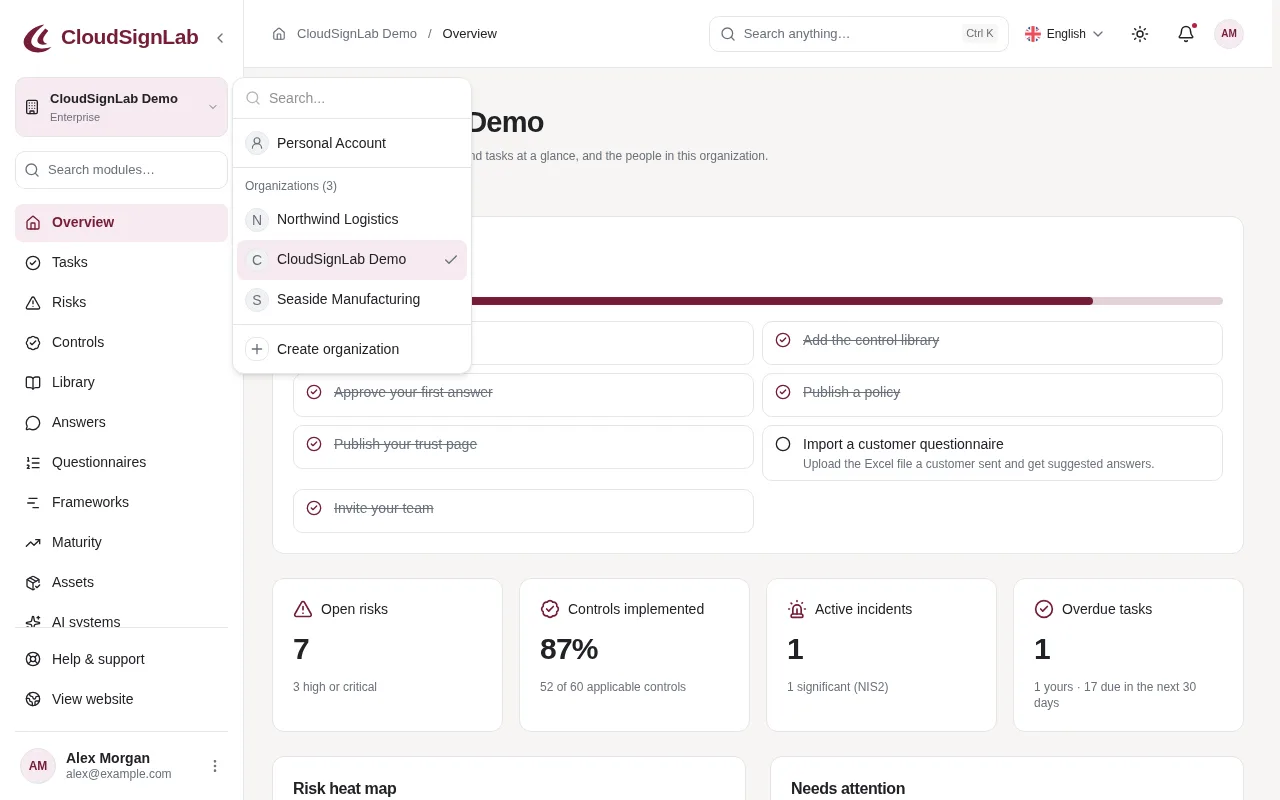Select Northwind Logistics organization
Screen dimensions: 1280x800
coord(352,219)
